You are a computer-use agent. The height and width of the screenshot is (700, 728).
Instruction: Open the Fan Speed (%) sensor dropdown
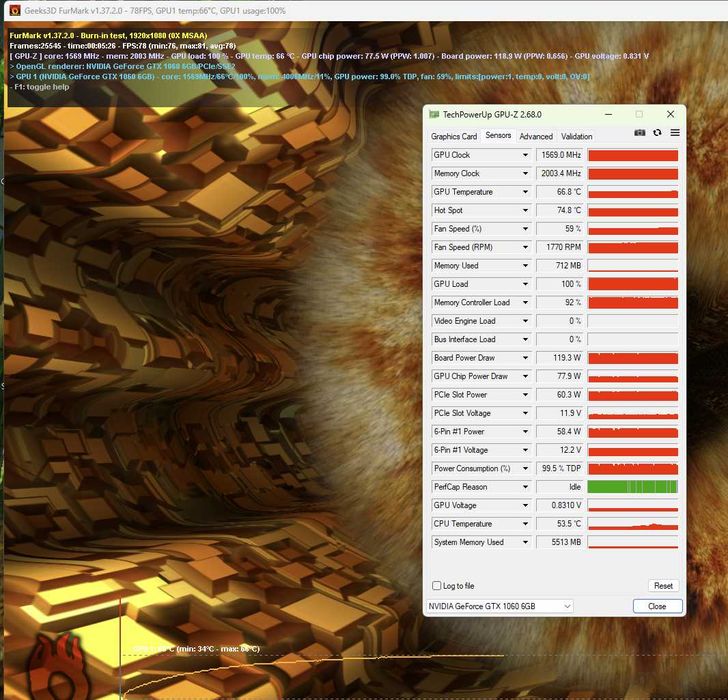525,228
